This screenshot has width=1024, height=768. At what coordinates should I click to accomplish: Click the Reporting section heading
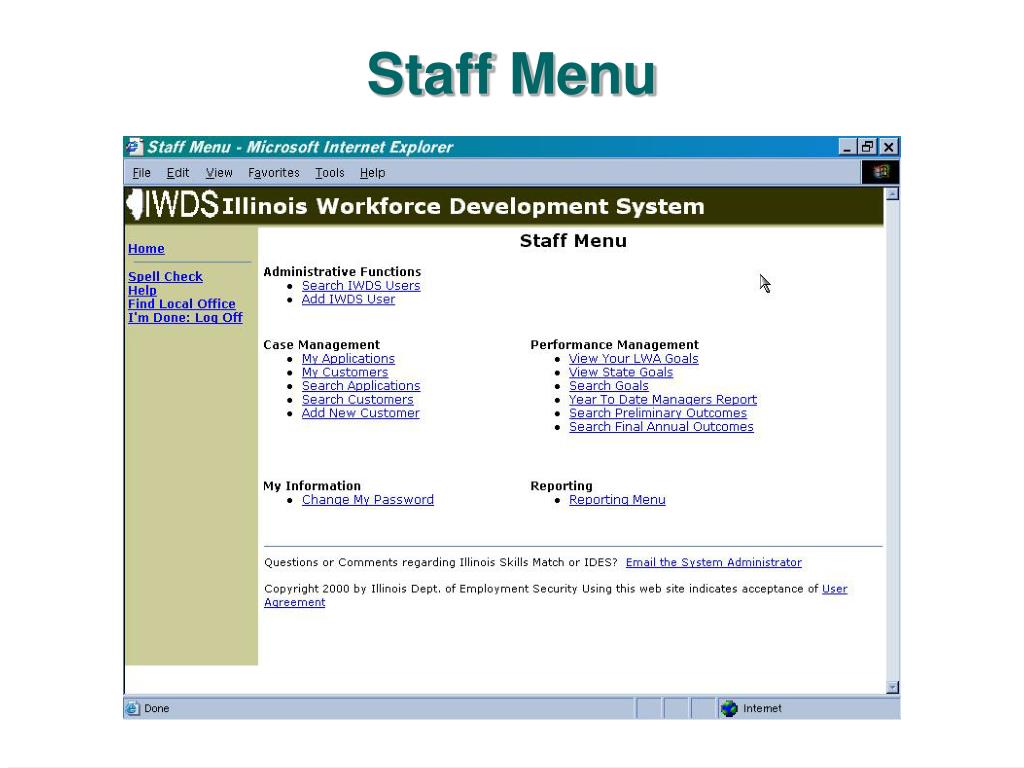[x=562, y=486]
